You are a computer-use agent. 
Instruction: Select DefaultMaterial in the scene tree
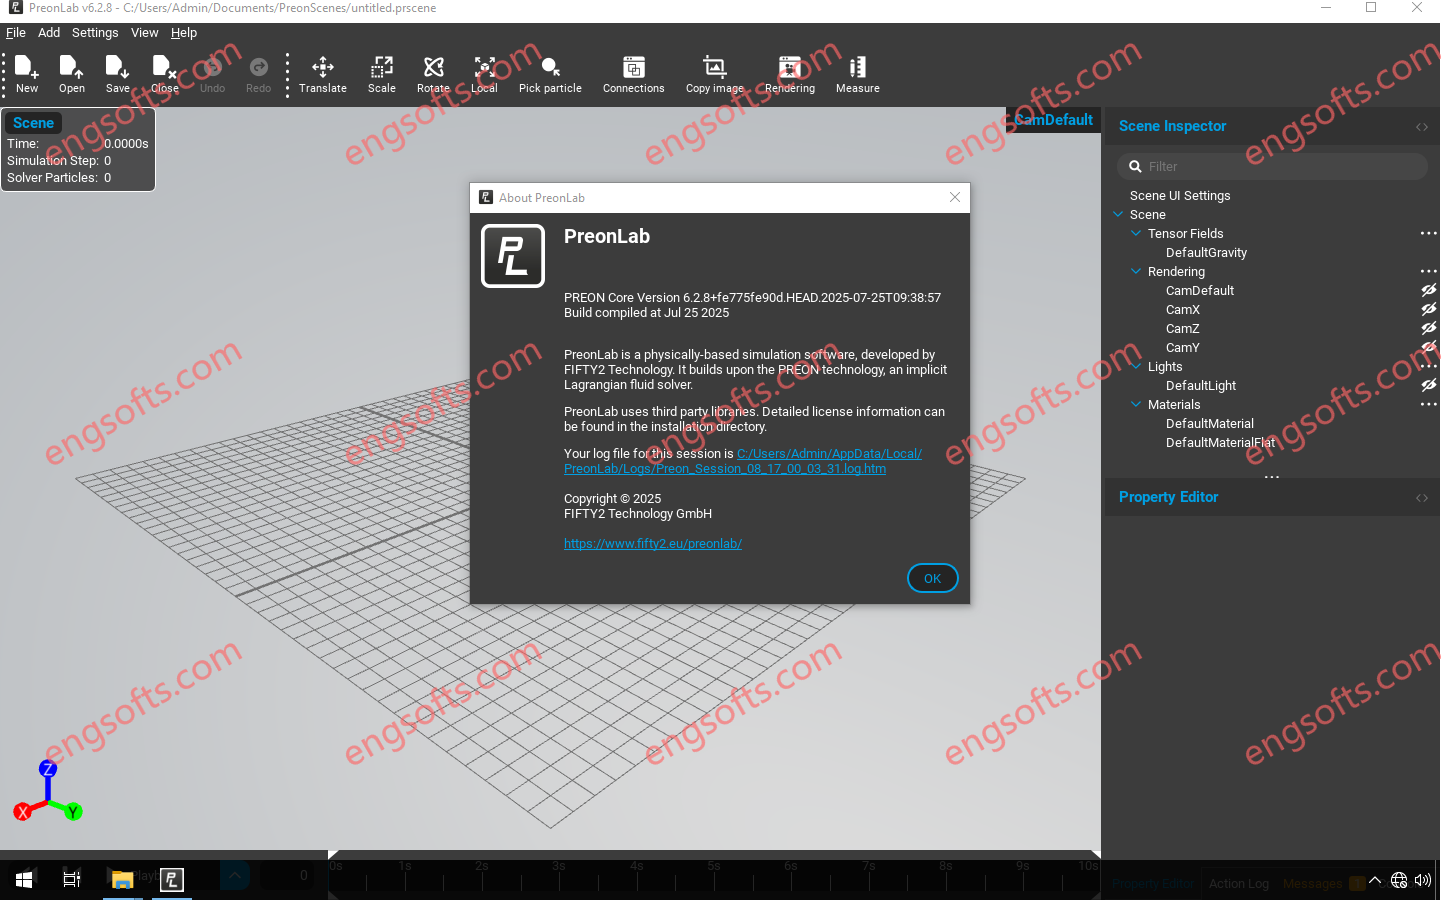click(1210, 424)
